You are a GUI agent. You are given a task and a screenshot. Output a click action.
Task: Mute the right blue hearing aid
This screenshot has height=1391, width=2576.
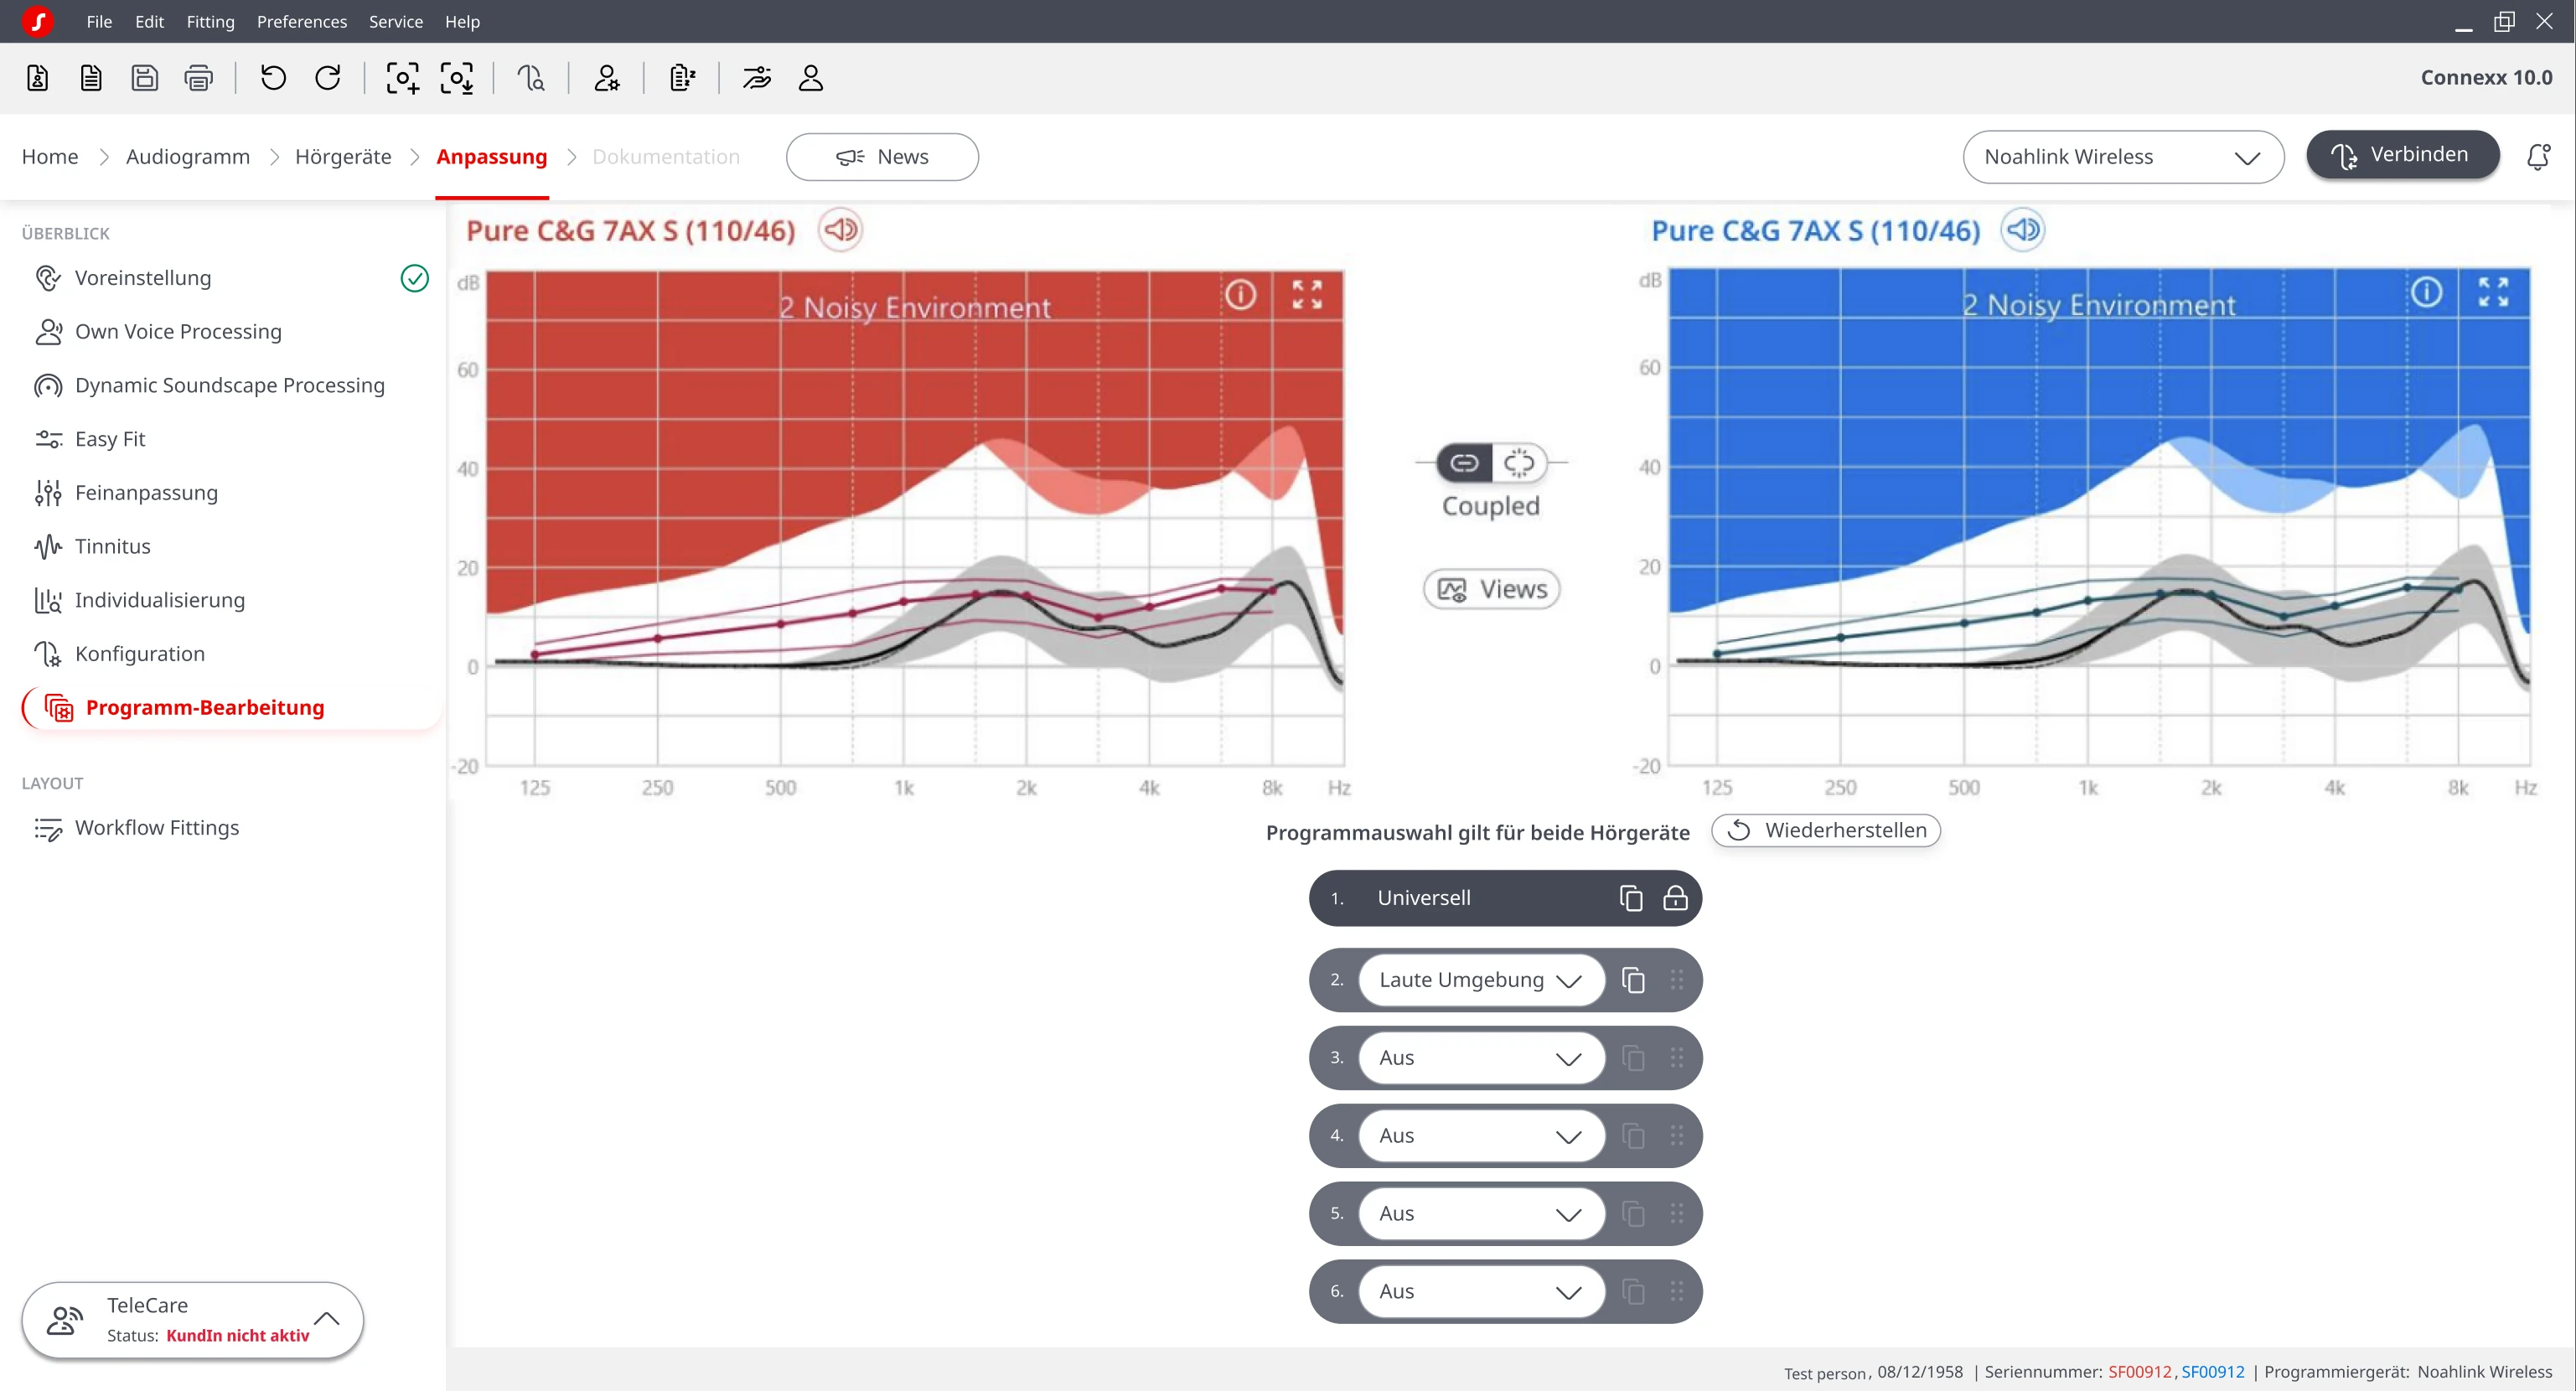coord(2023,230)
